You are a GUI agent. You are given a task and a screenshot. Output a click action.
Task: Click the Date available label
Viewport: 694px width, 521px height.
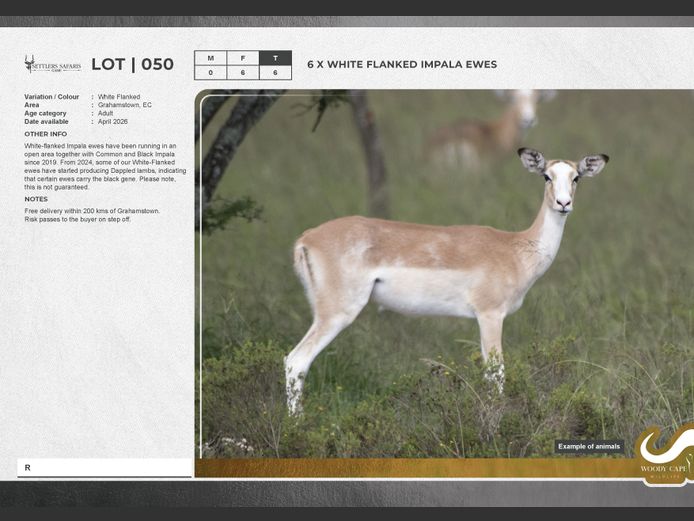coord(46,121)
